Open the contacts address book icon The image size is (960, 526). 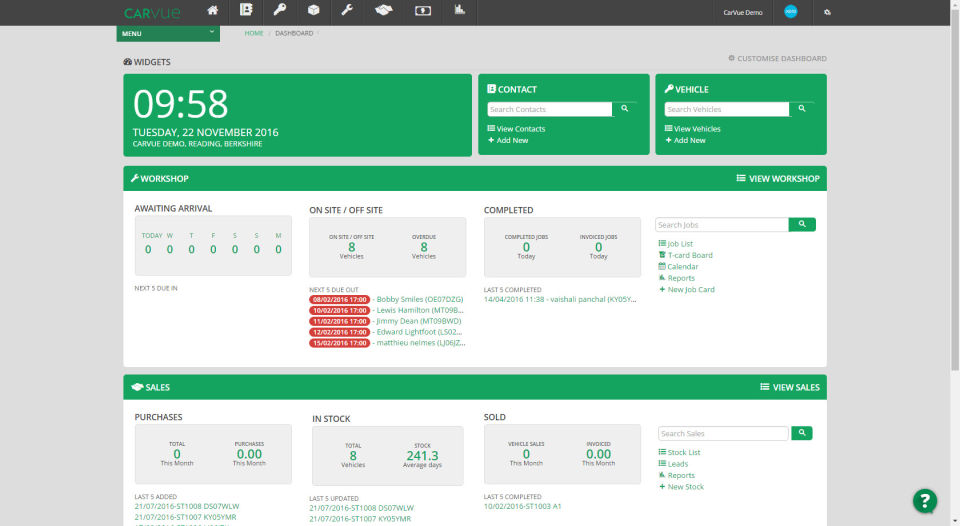click(247, 12)
